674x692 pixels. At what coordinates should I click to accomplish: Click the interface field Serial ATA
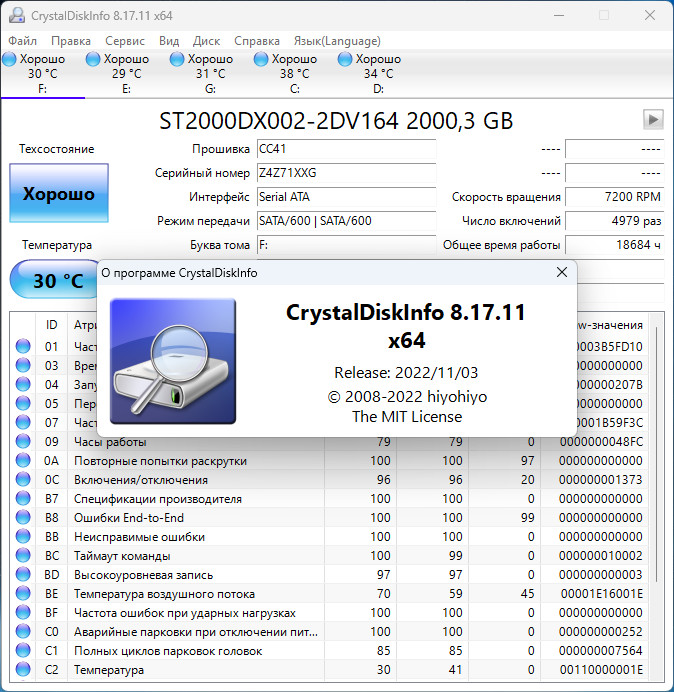tap(346, 197)
